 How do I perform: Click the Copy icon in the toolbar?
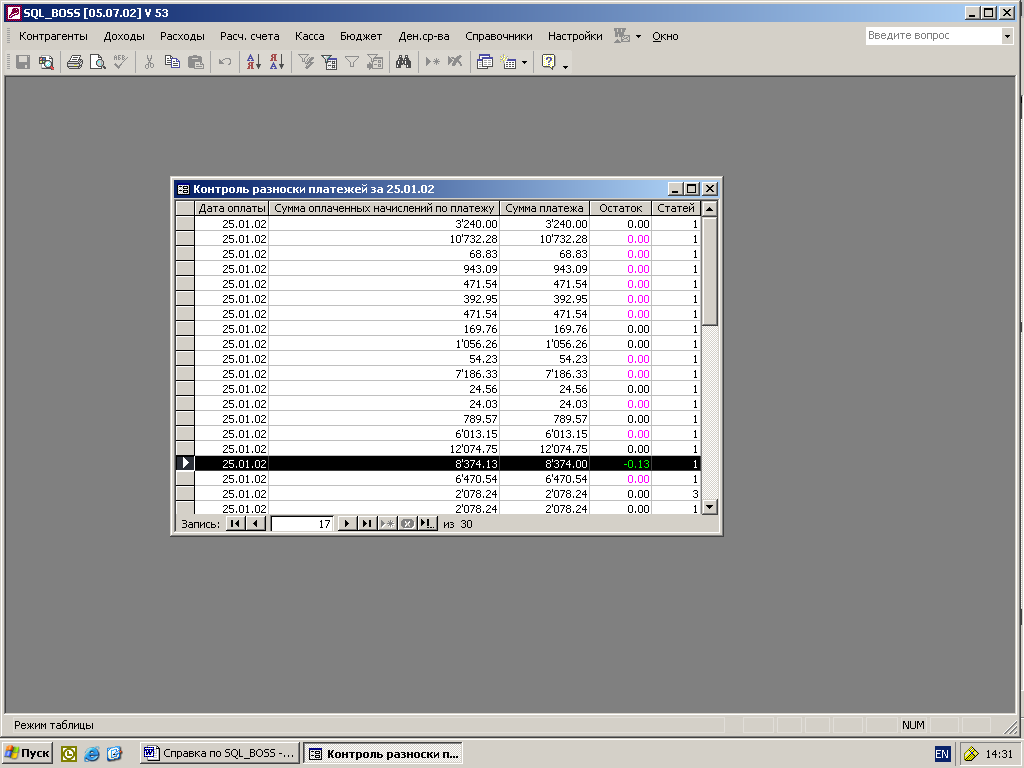pyautogui.click(x=172, y=62)
